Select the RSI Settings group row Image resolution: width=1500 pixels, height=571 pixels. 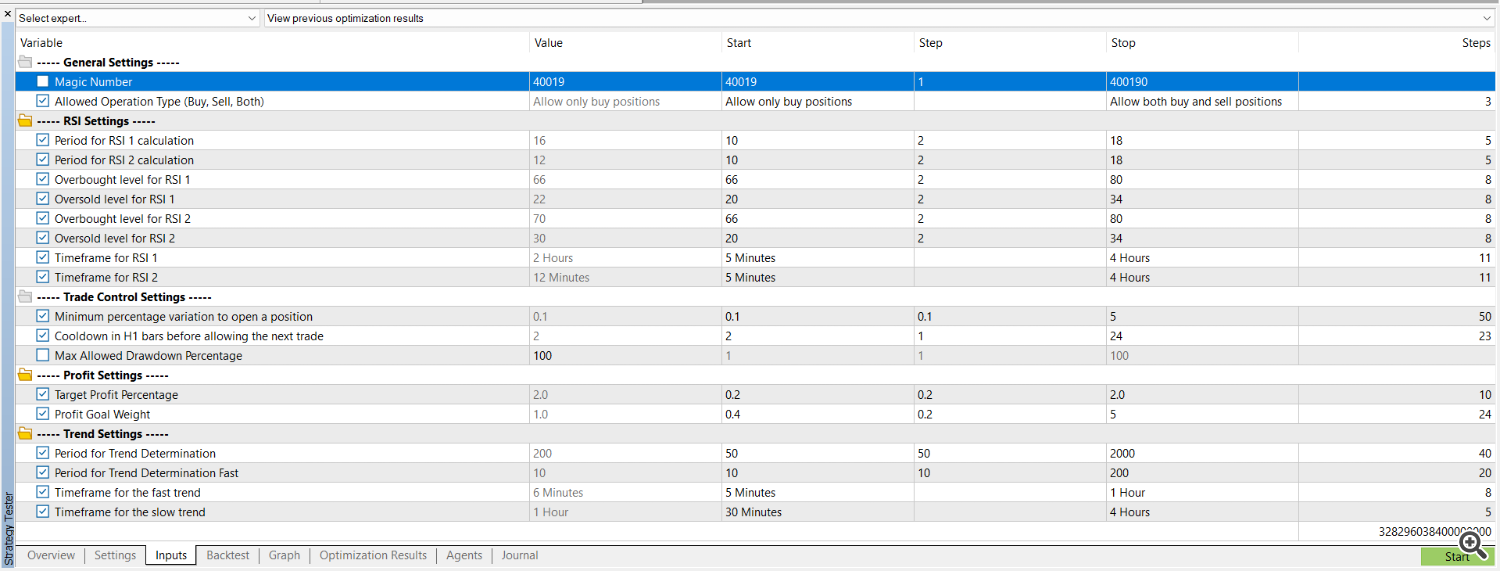756,121
